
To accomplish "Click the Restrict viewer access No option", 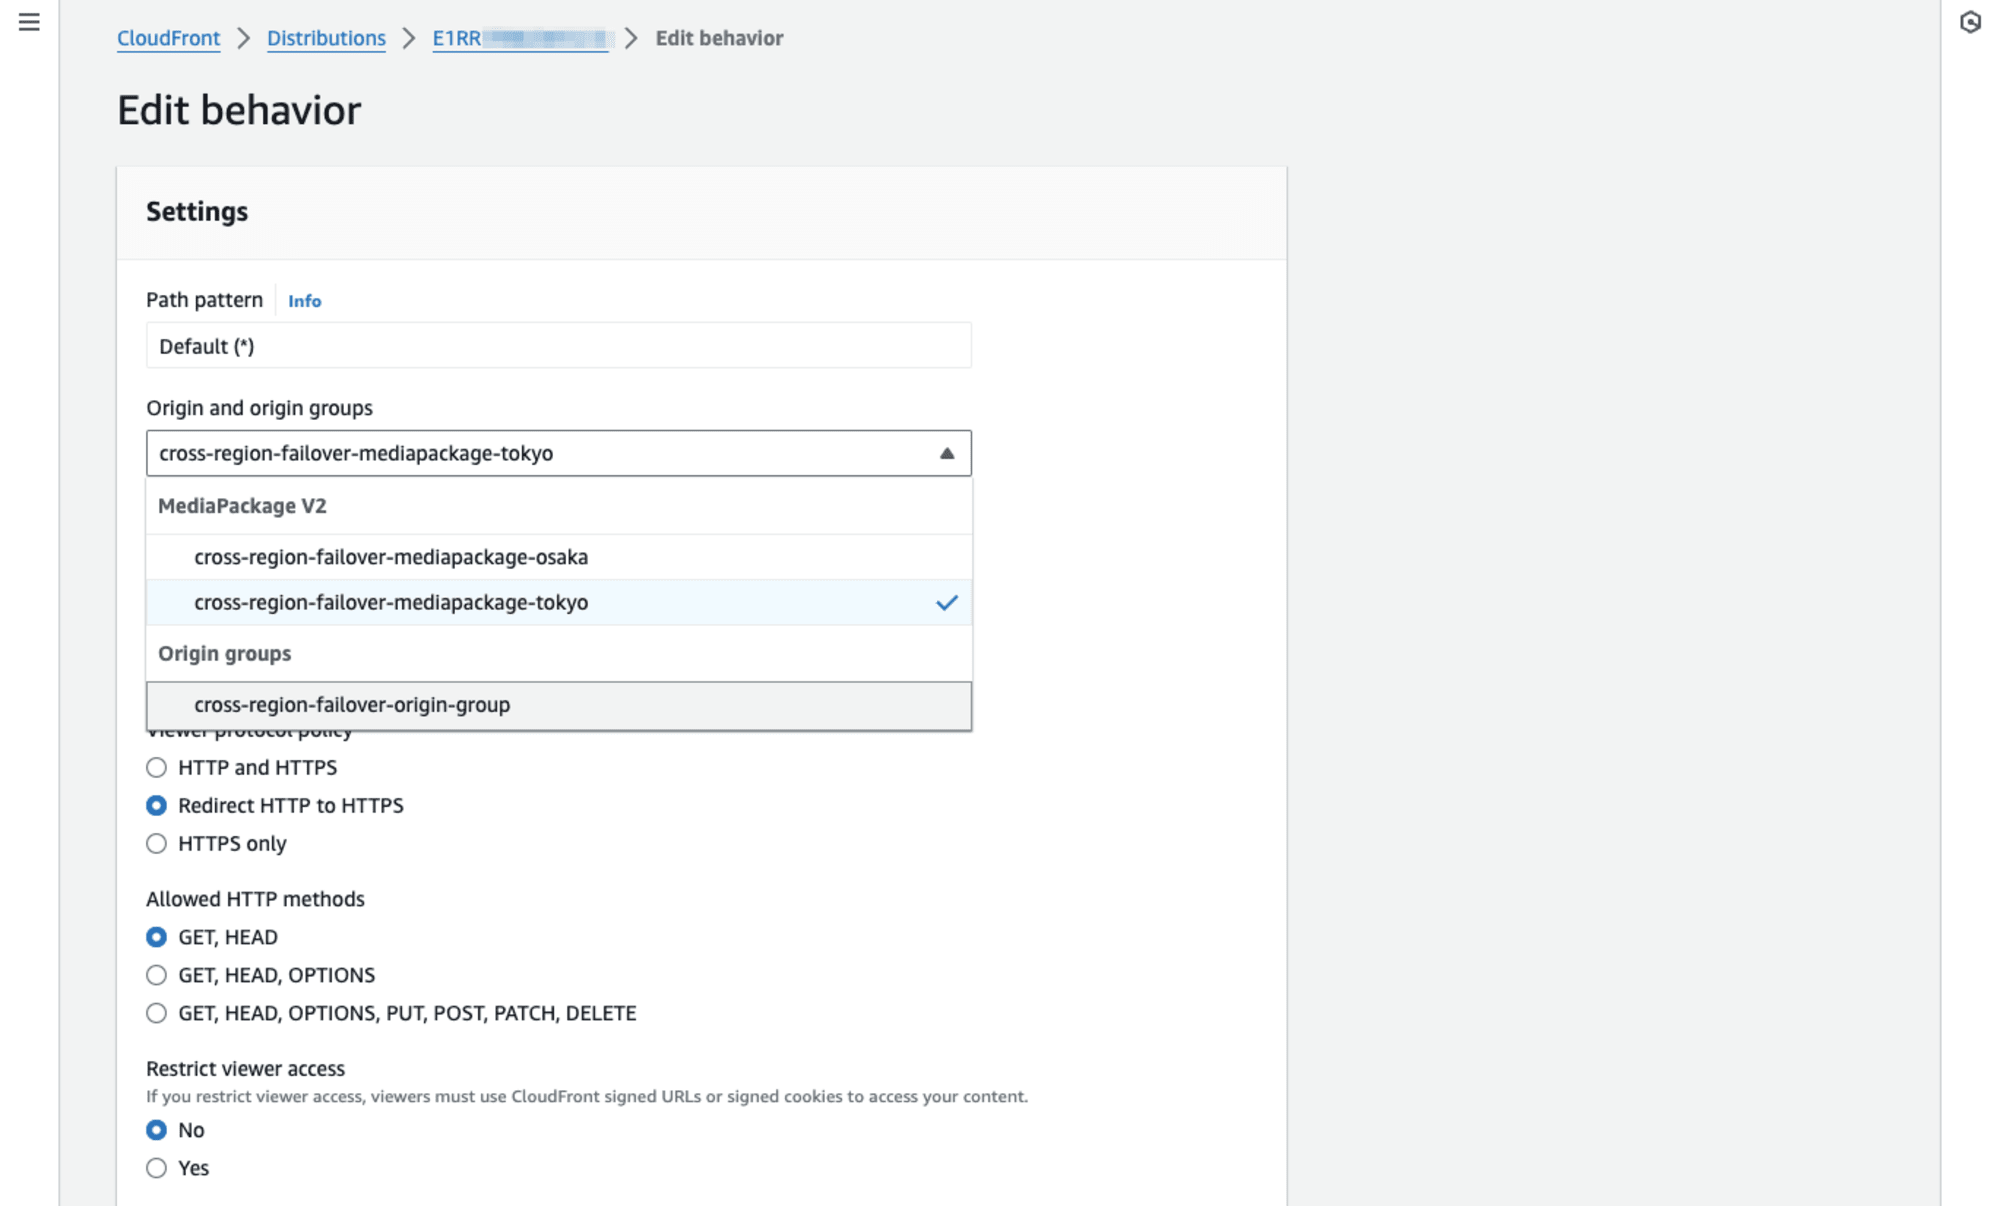I will click(157, 1129).
